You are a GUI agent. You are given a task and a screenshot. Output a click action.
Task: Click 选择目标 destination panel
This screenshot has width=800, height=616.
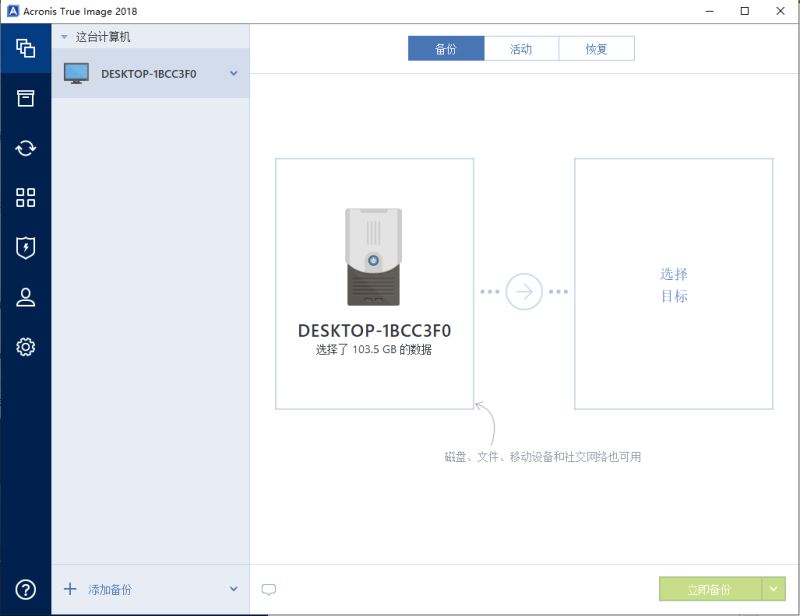point(673,284)
